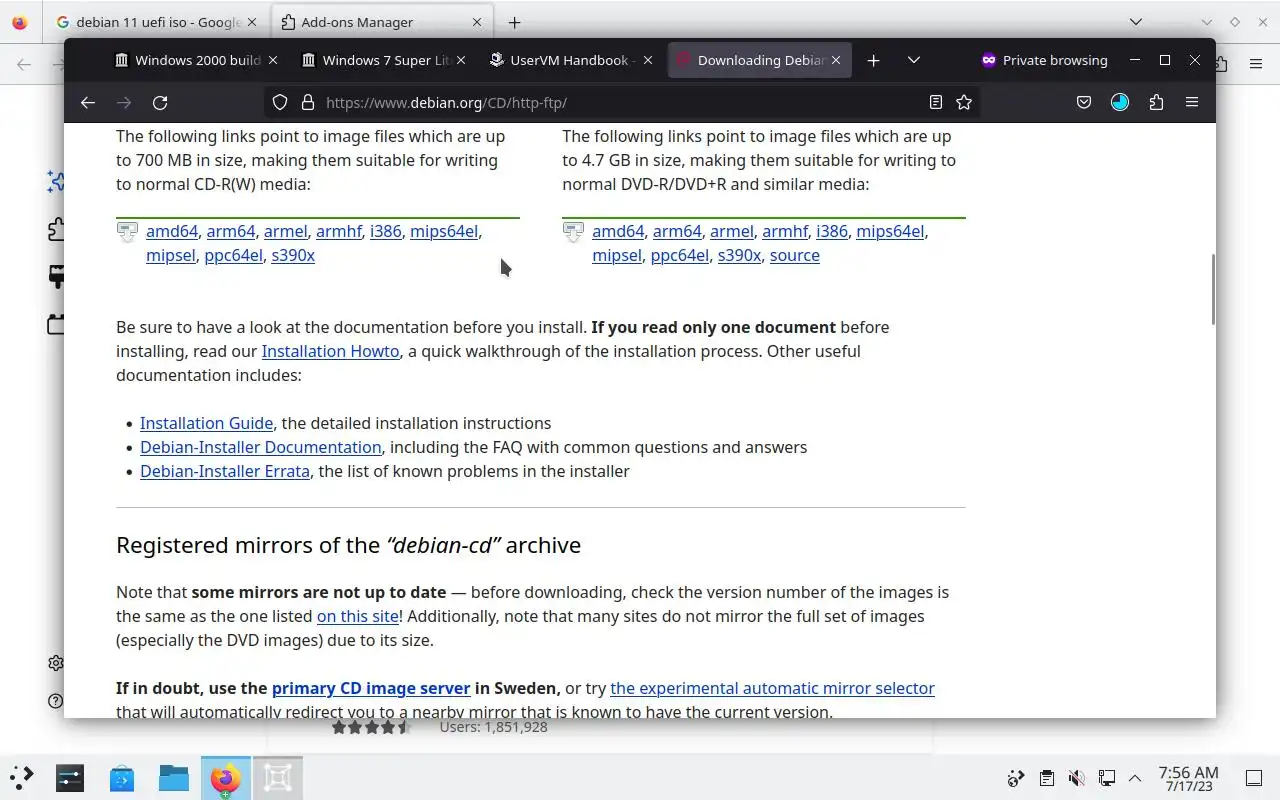The width and height of the screenshot is (1280, 800).
Task: Open the primary CD image server link
Action: coord(371,688)
